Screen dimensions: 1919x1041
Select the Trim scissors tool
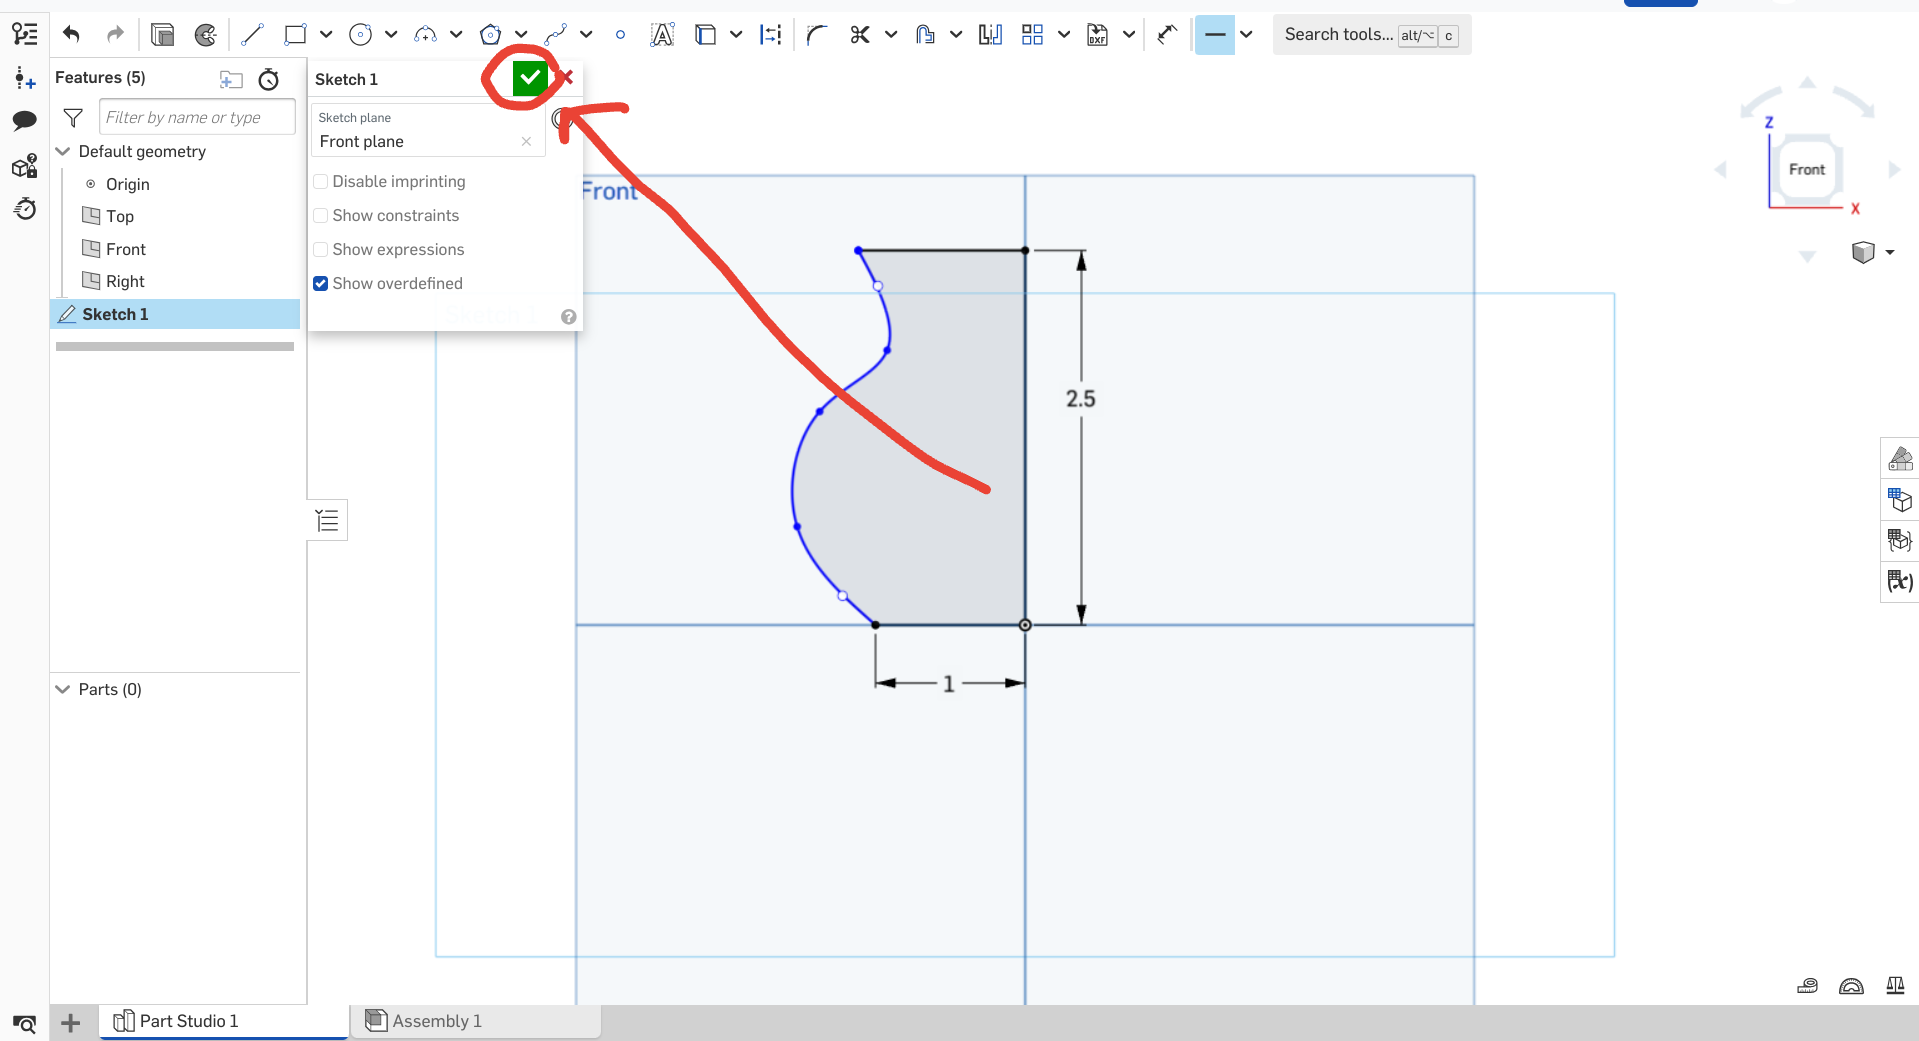coord(859,35)
